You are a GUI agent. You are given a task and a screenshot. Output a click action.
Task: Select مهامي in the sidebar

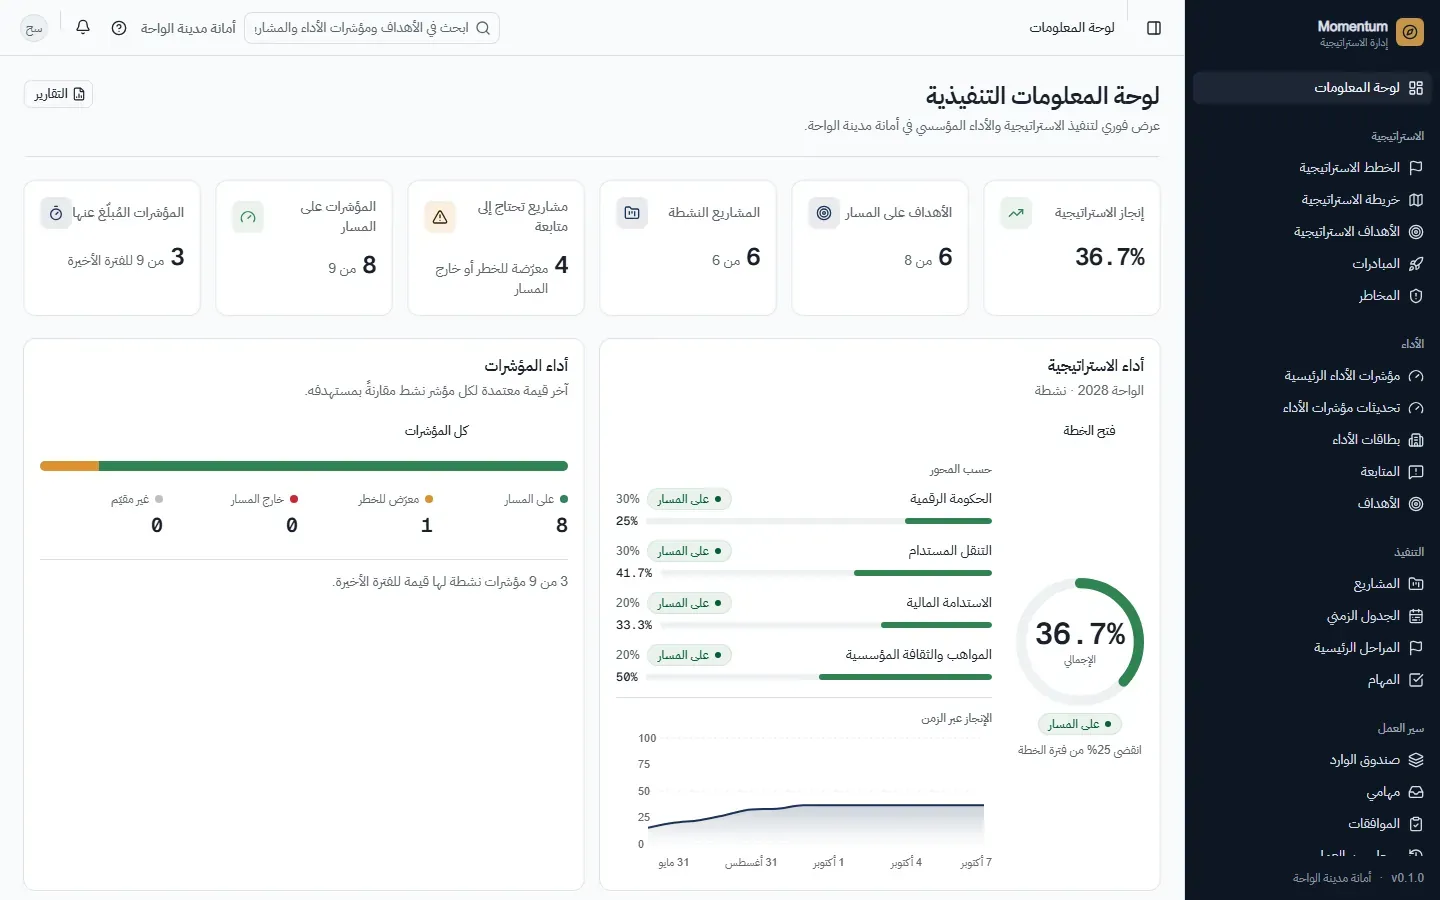tap(1312, 792)
